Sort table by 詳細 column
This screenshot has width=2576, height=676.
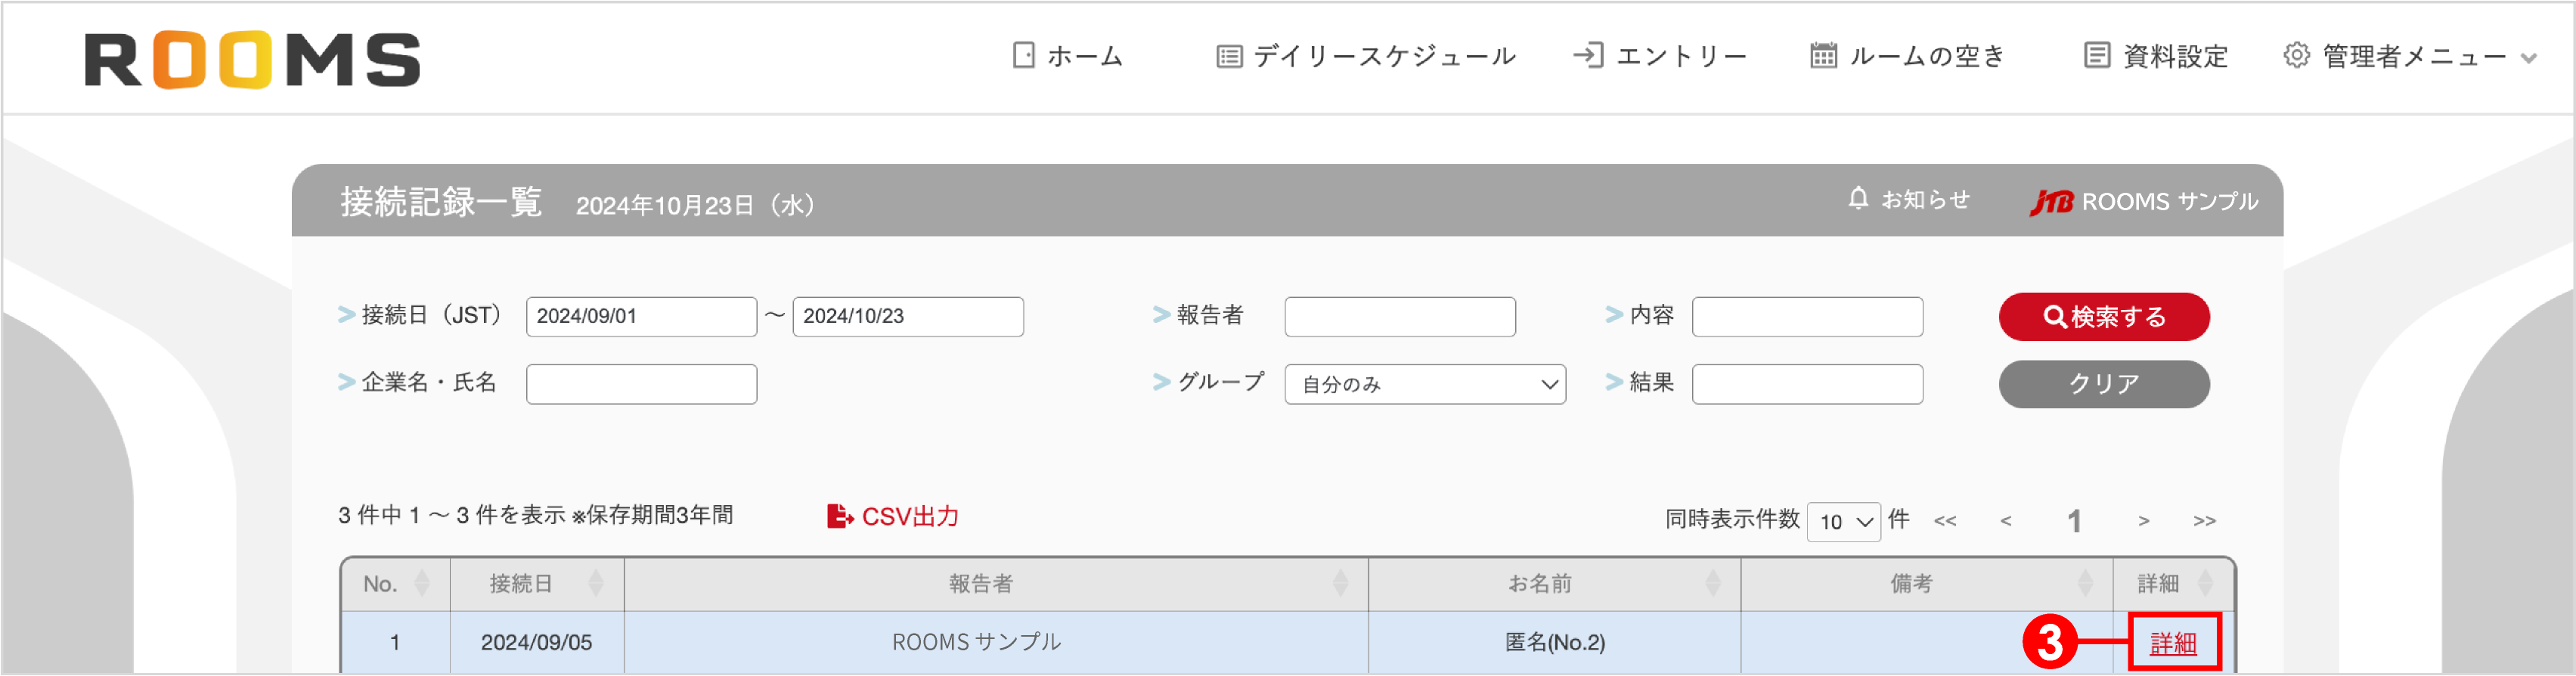coord(2174,584)
